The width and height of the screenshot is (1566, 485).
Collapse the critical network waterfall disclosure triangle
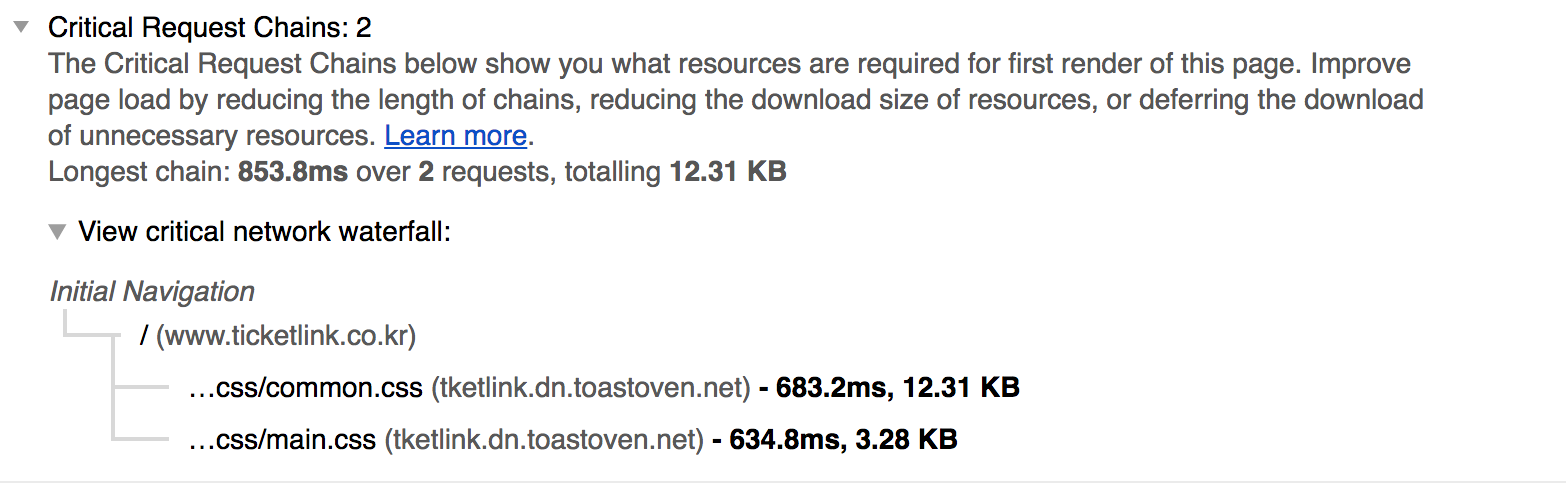tap(58, 232)
